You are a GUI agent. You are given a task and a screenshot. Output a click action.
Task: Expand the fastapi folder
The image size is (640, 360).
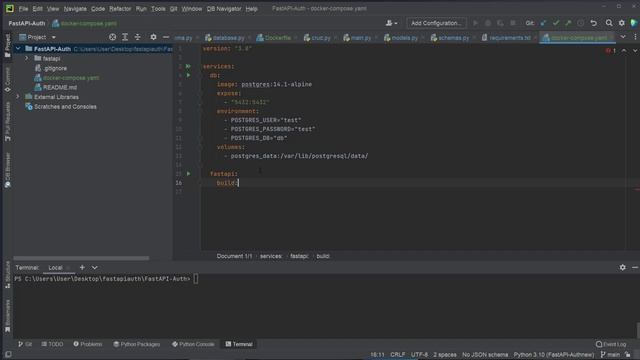click(27, 58)
